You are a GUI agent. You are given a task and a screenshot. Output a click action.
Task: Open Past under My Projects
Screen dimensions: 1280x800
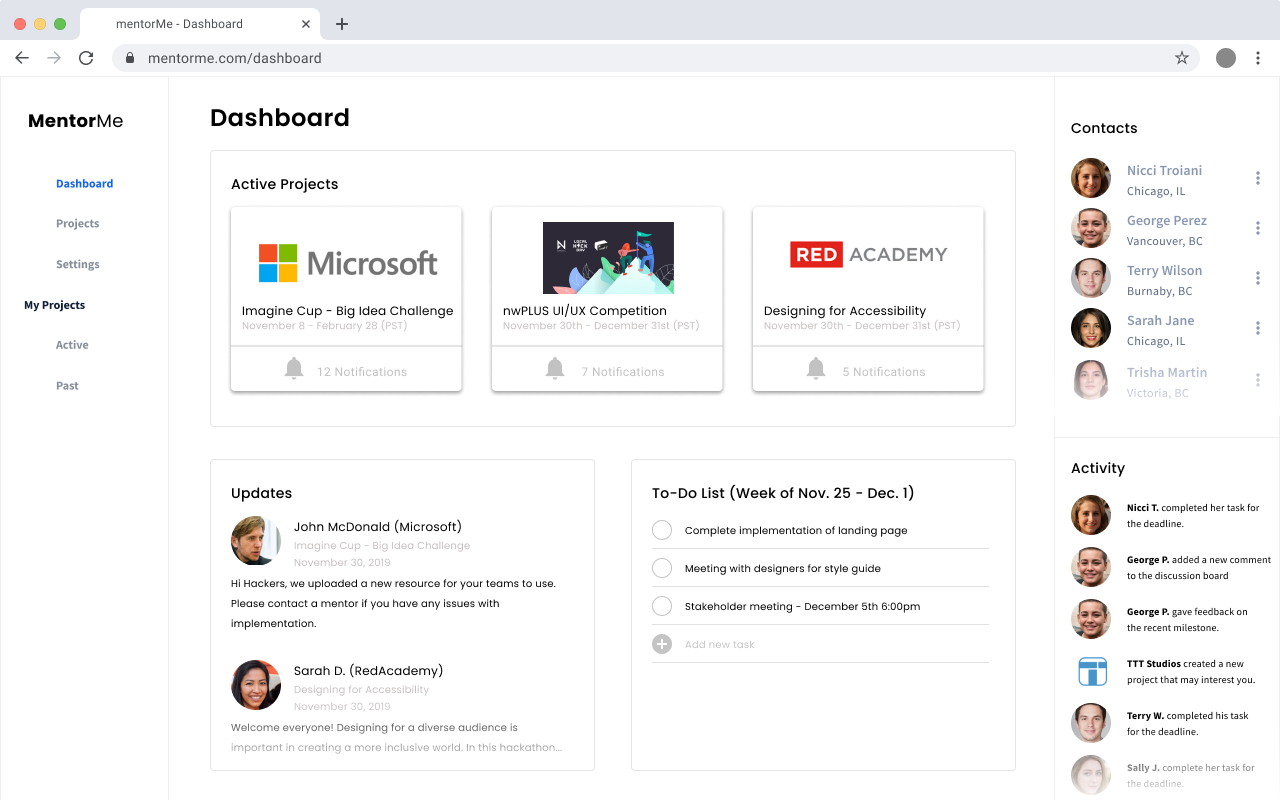coord(67,385)
